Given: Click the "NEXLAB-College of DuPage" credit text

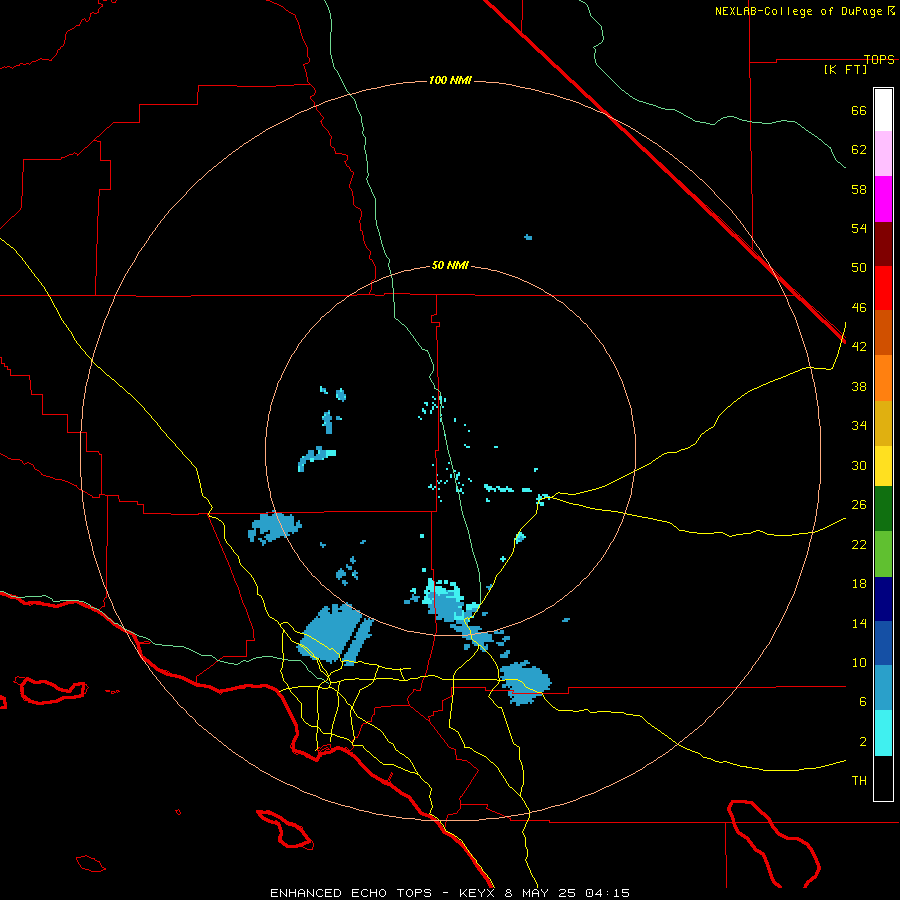Looking at the screenshot, I should pos(798,11).
